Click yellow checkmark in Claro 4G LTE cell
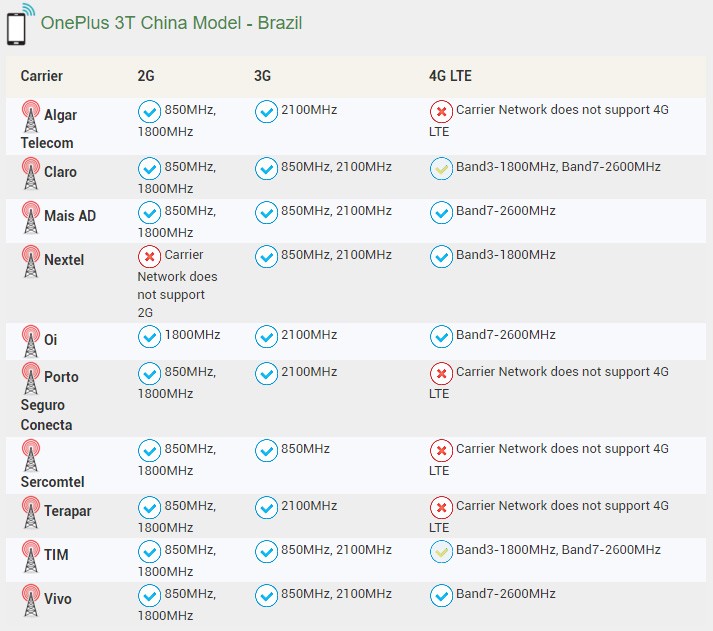This screenshot has height=631, width=713. [441, 169]
